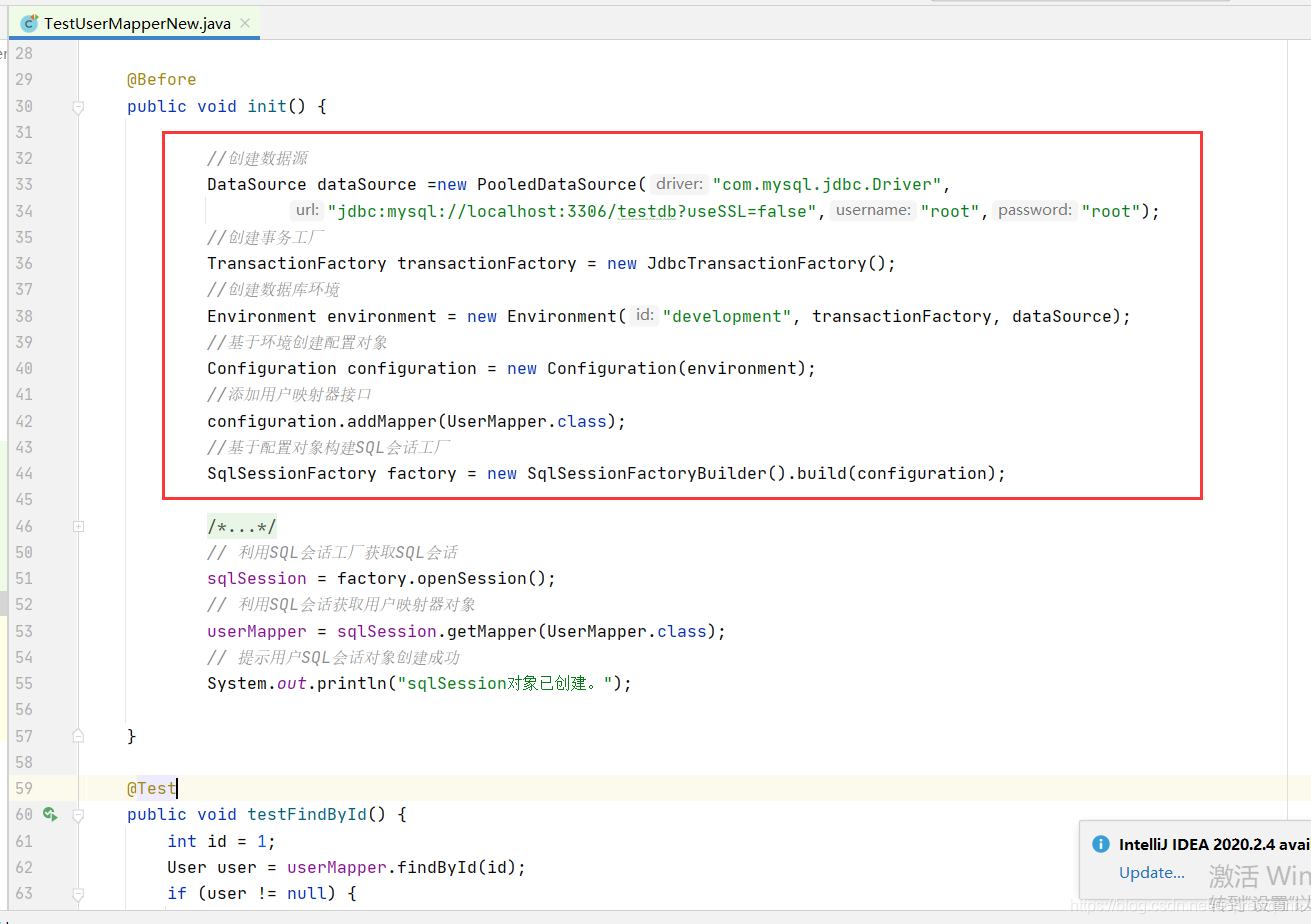Click the int id = 1 statement on line 61
The height and width of the screenshot is (924, 1311).
tap(221, 841)
